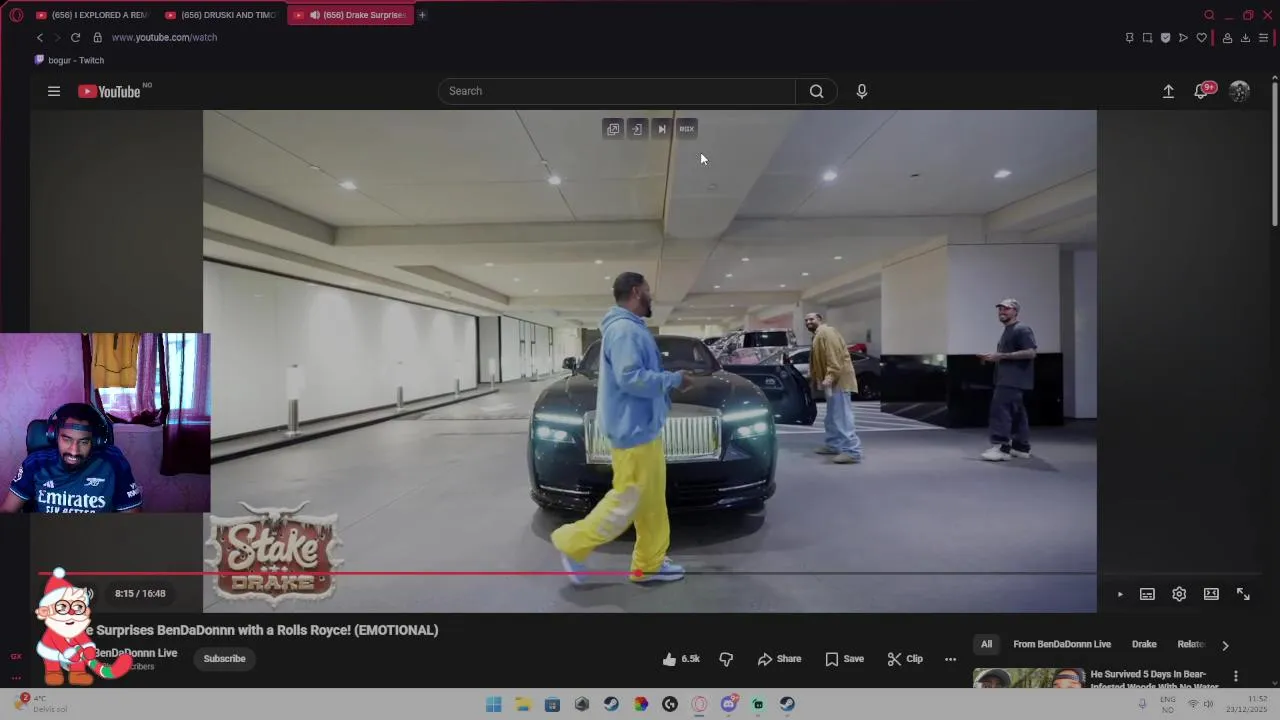
Task: Like the video with thumbs up
Action: pyautogui.click(x=680, y=659)
